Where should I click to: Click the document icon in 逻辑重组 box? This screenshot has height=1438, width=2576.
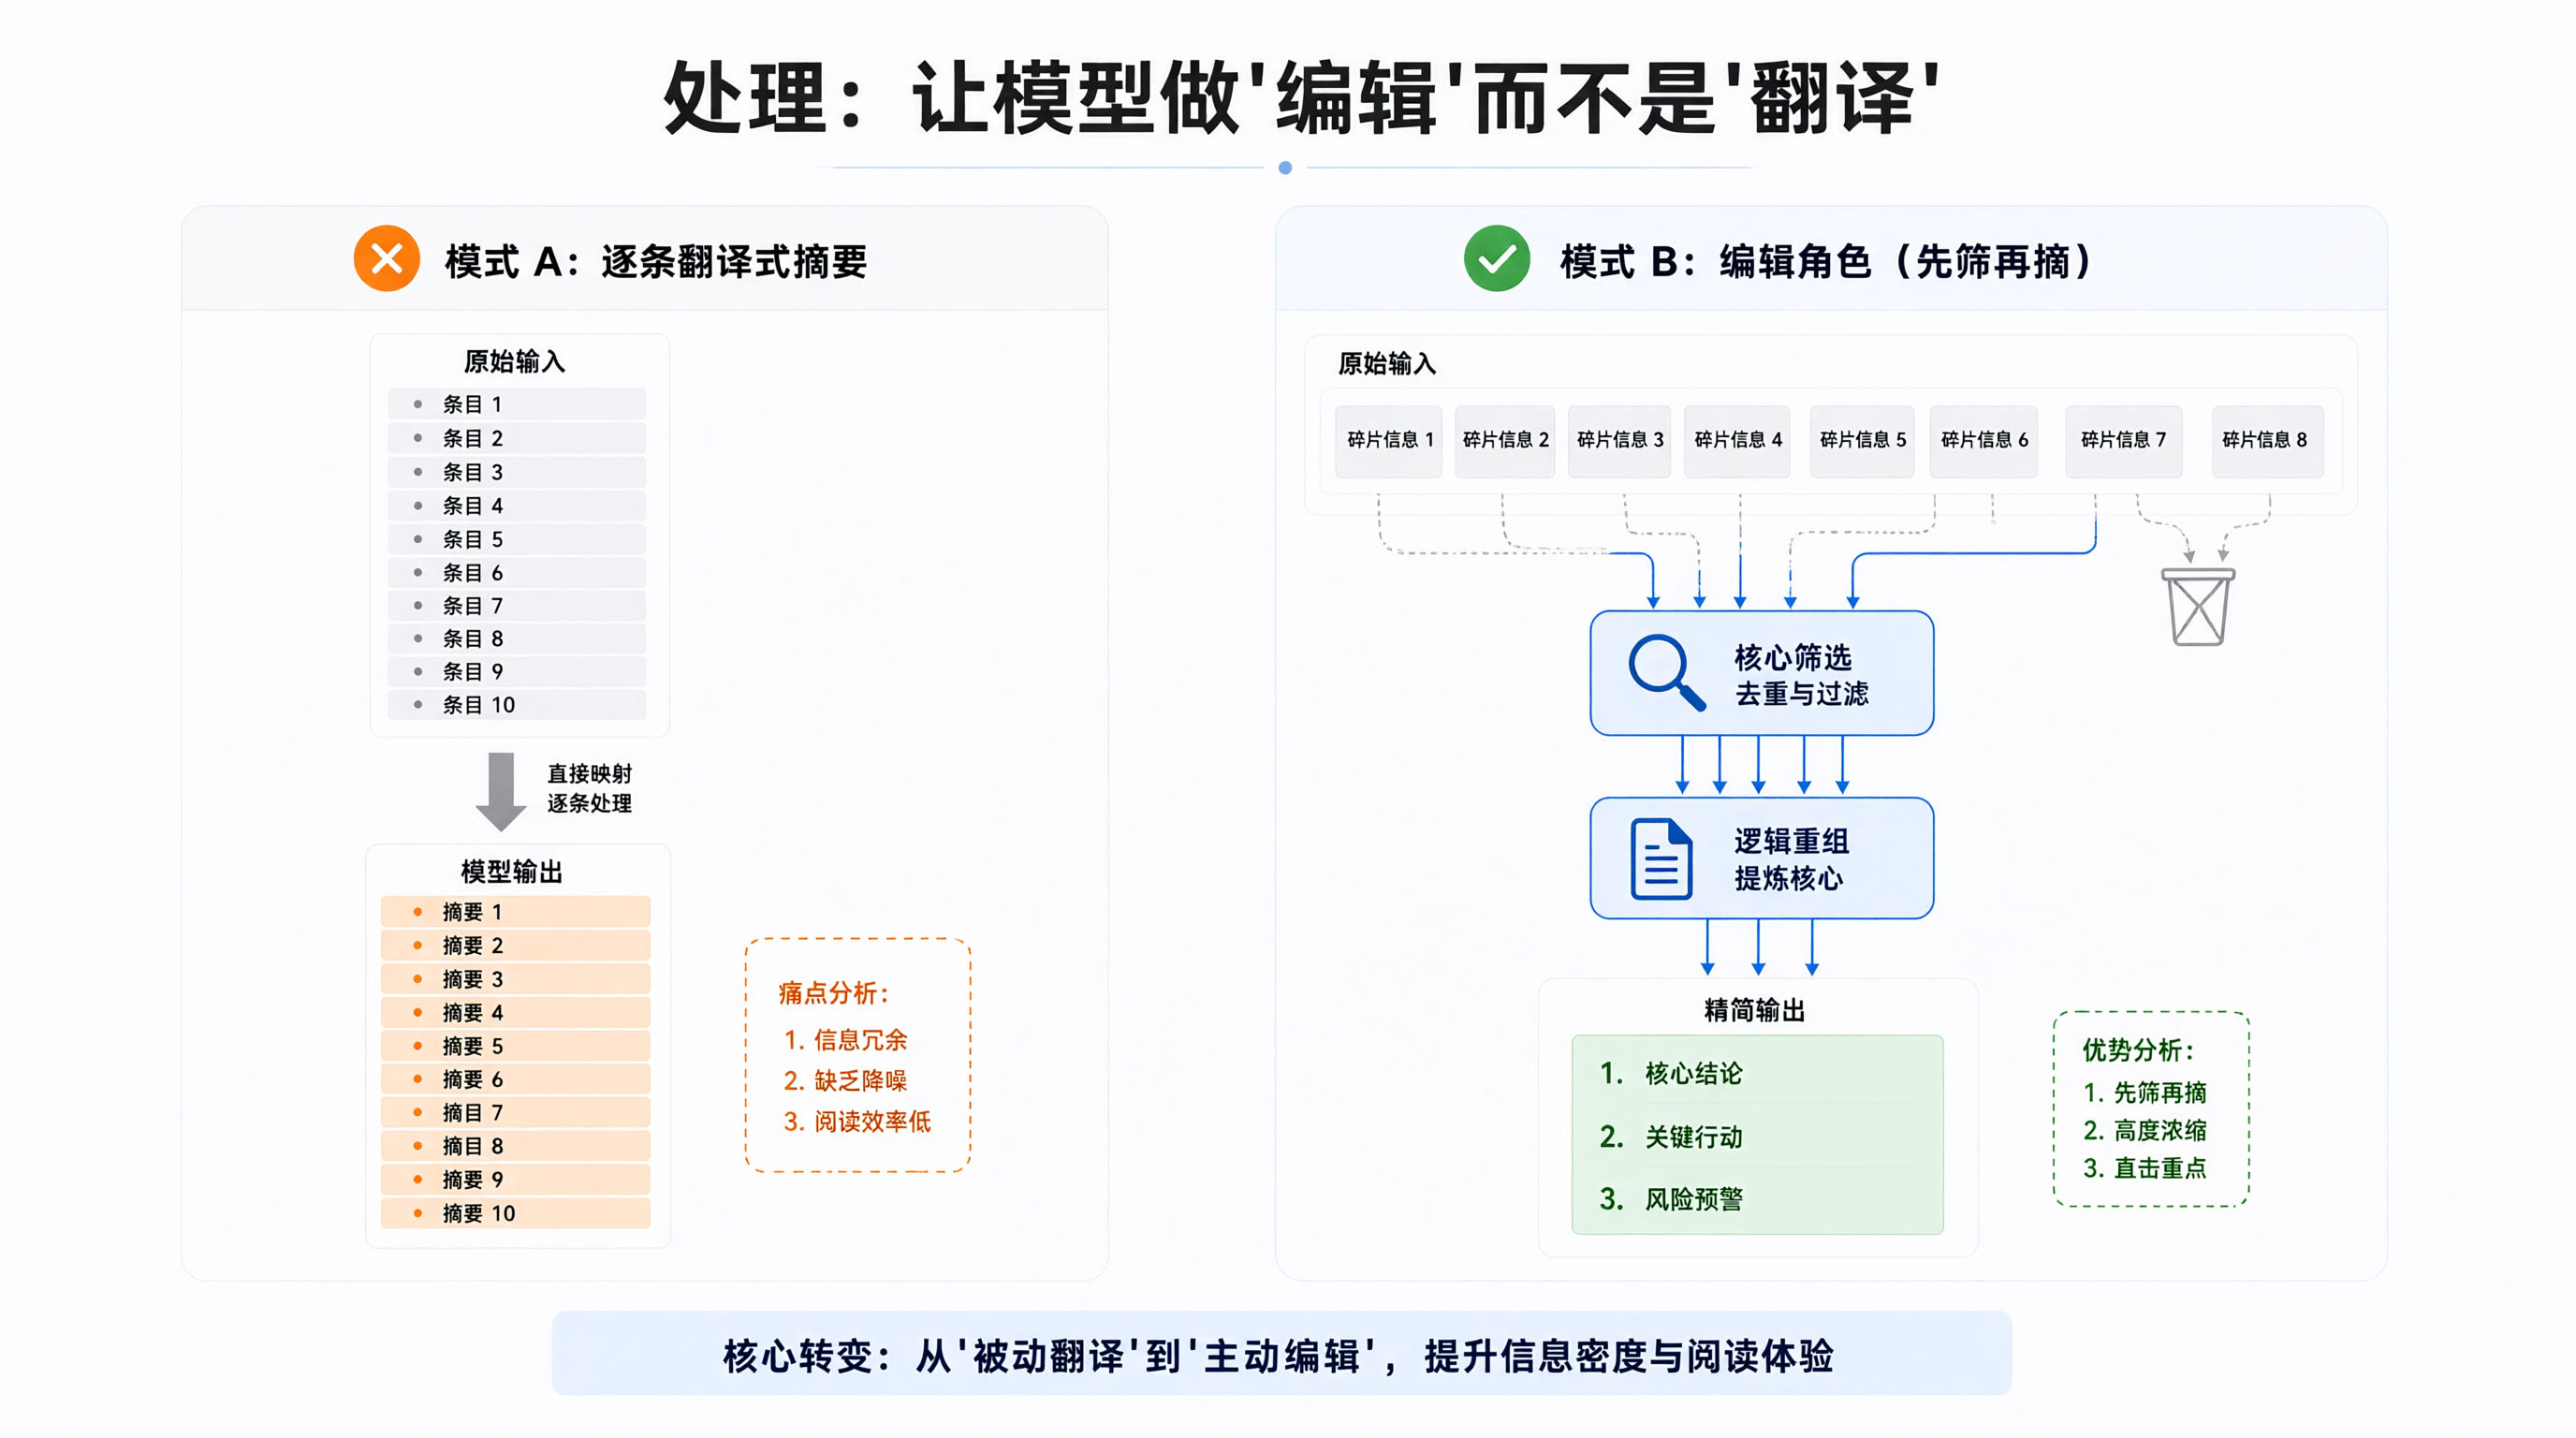pyautogui.click(x=1661, y=859)
